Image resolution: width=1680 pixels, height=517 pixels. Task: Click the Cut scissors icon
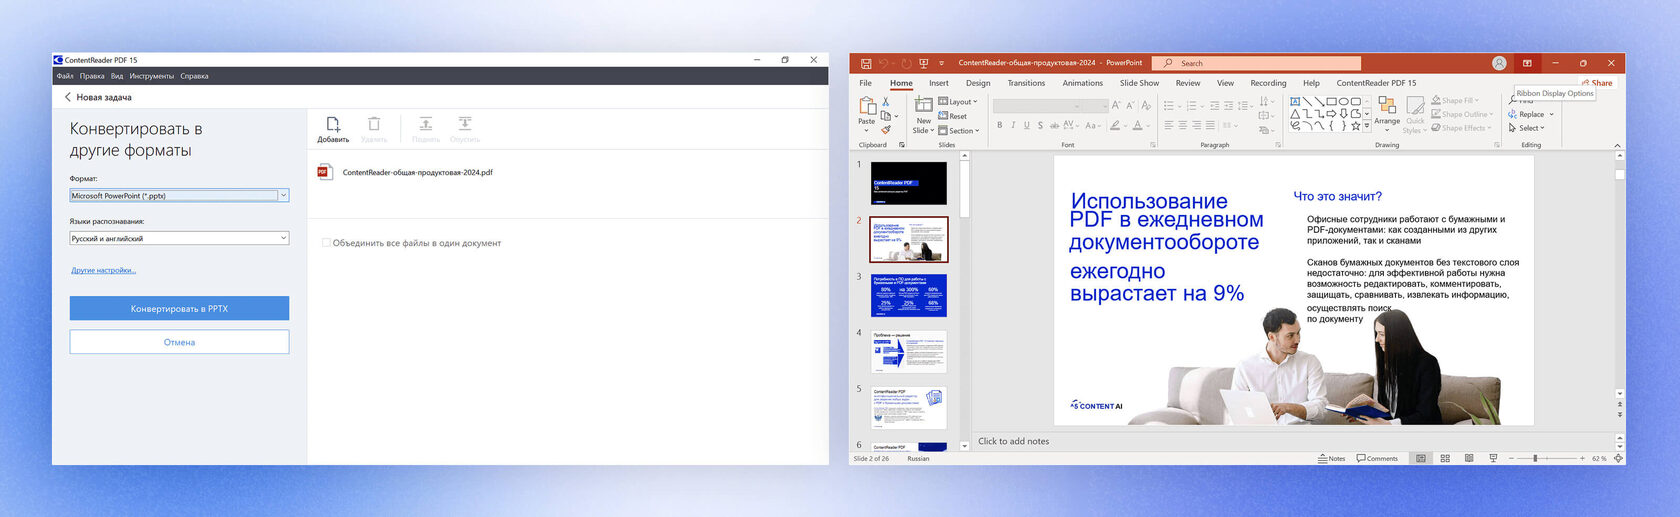(x=885, y=102)
